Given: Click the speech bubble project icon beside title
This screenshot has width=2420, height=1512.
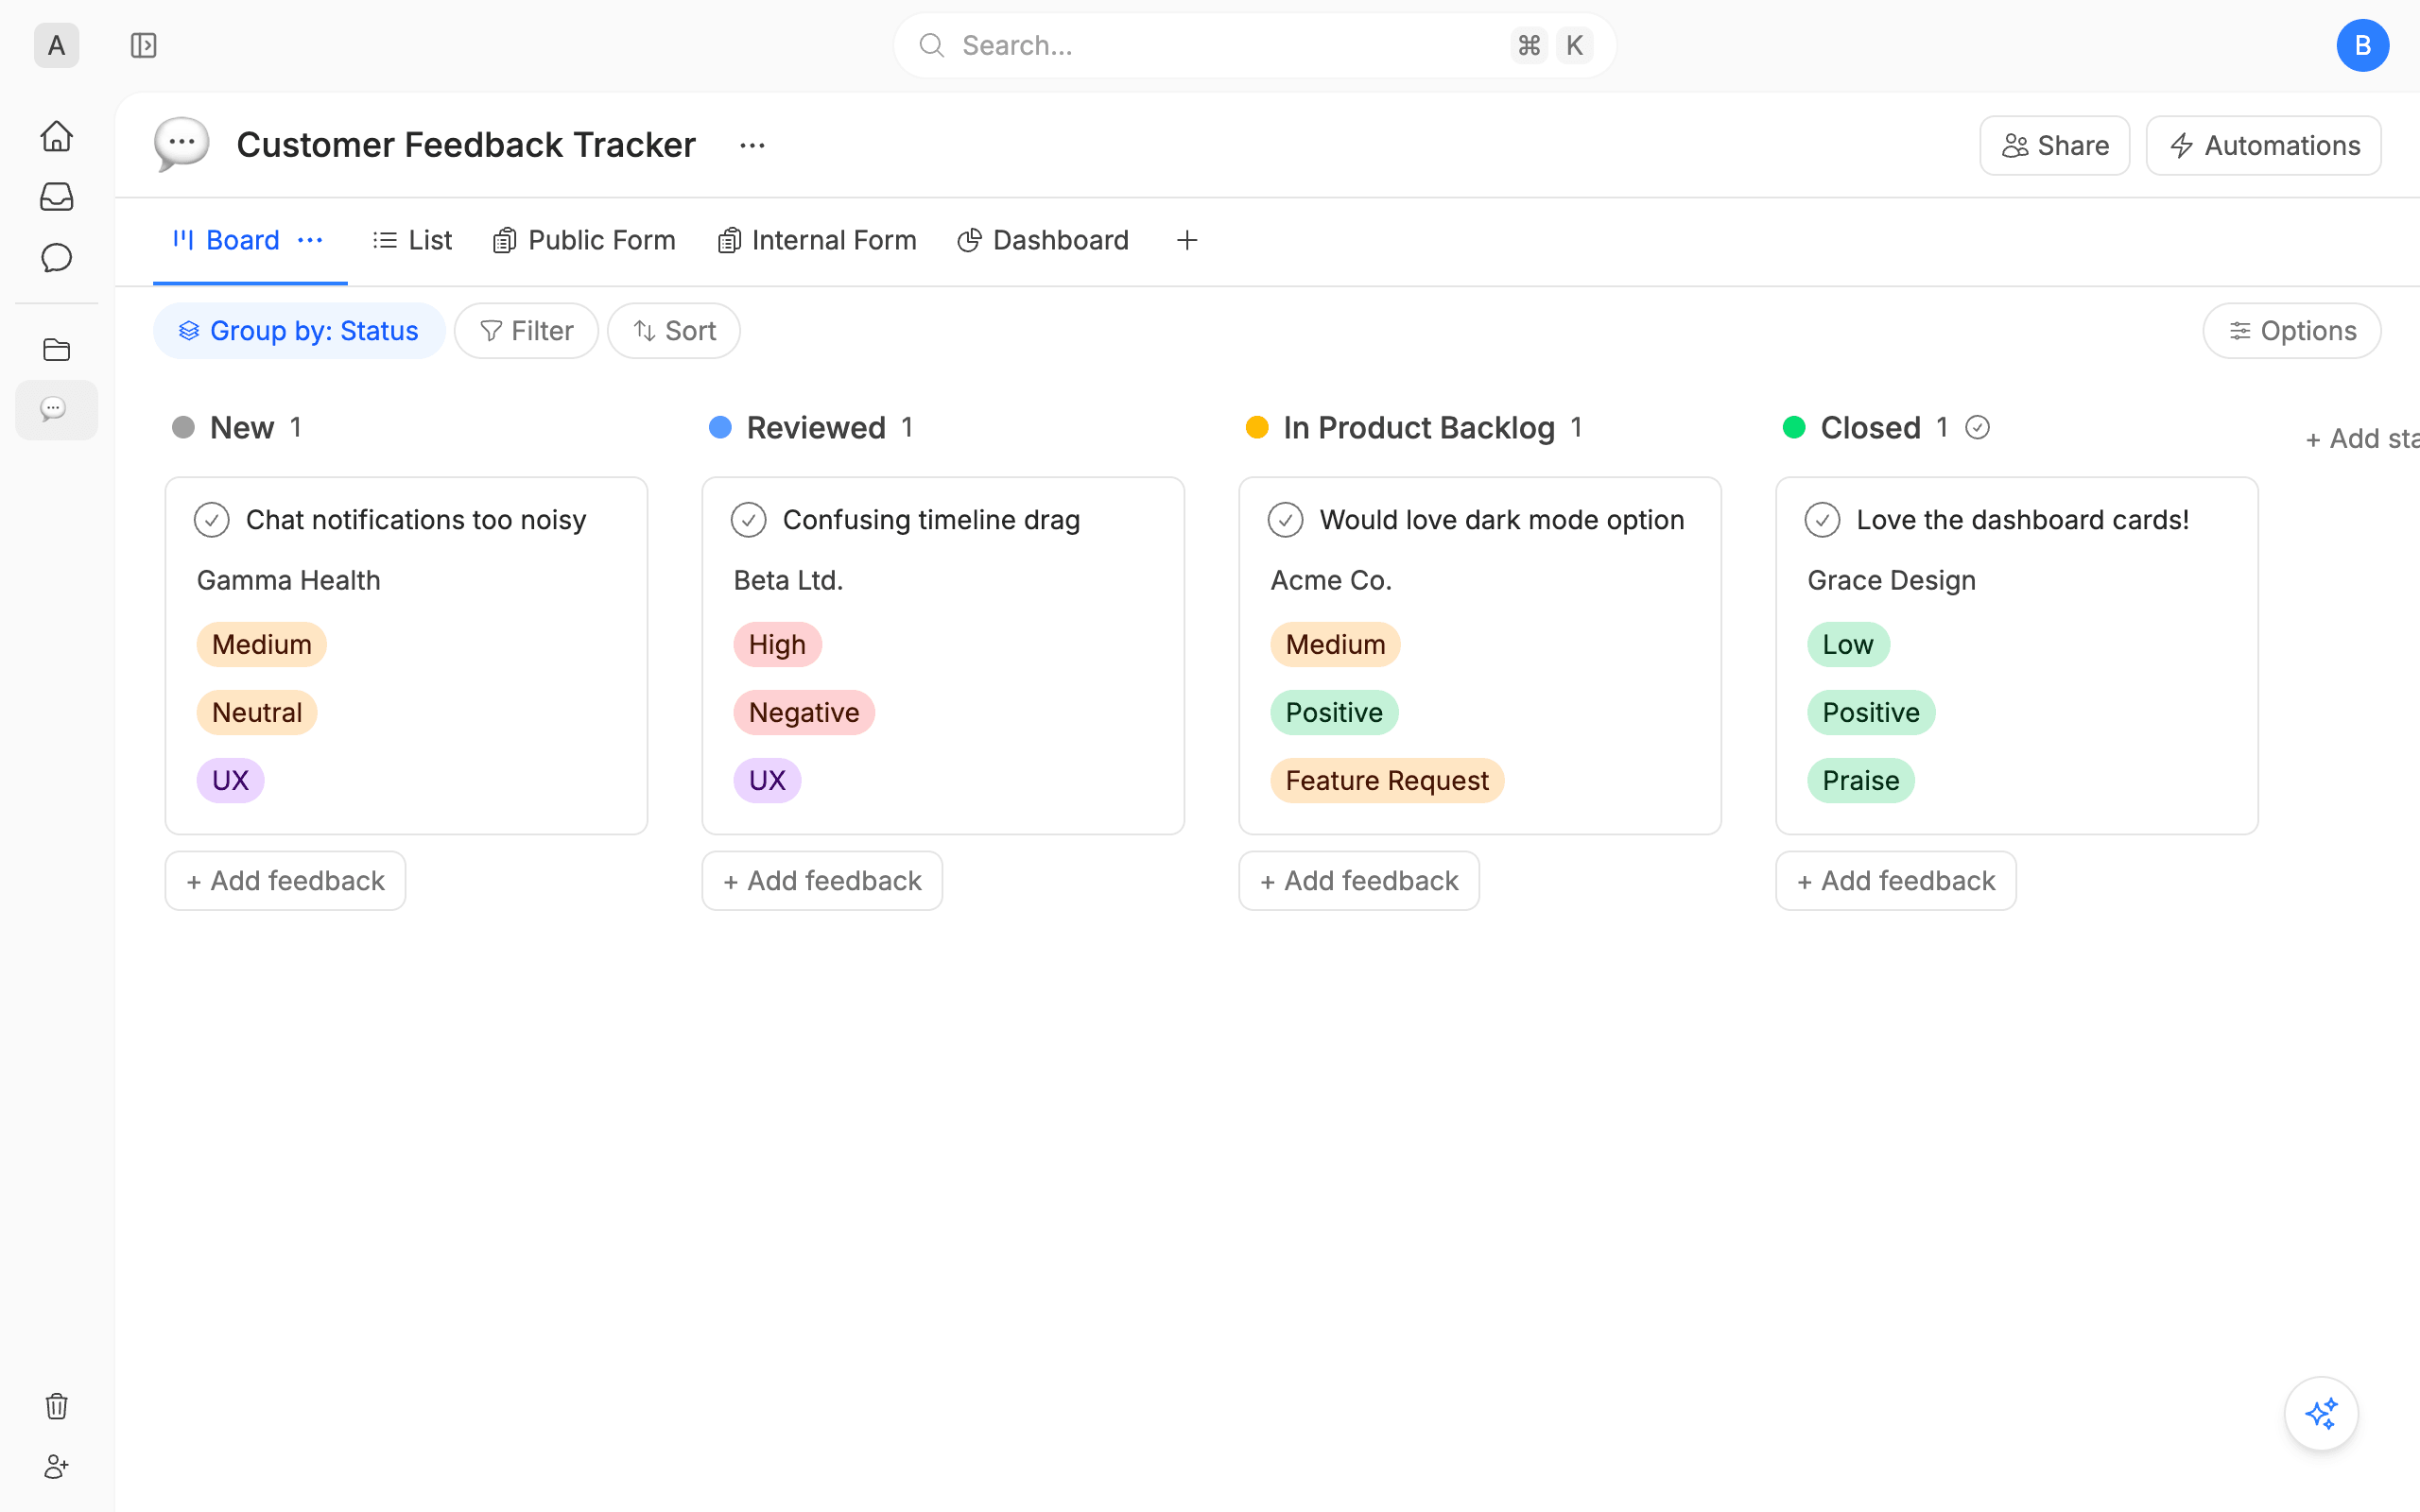Looking at the screenshot, I should (182, 145).
